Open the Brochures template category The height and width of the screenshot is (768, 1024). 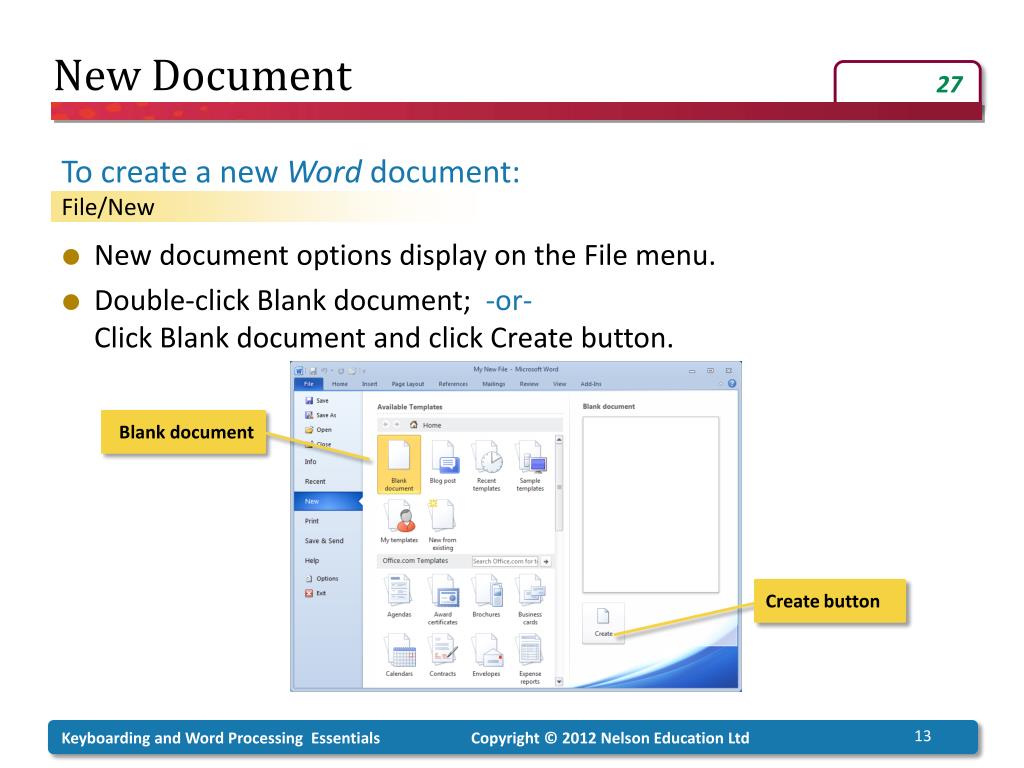point(487,595)
